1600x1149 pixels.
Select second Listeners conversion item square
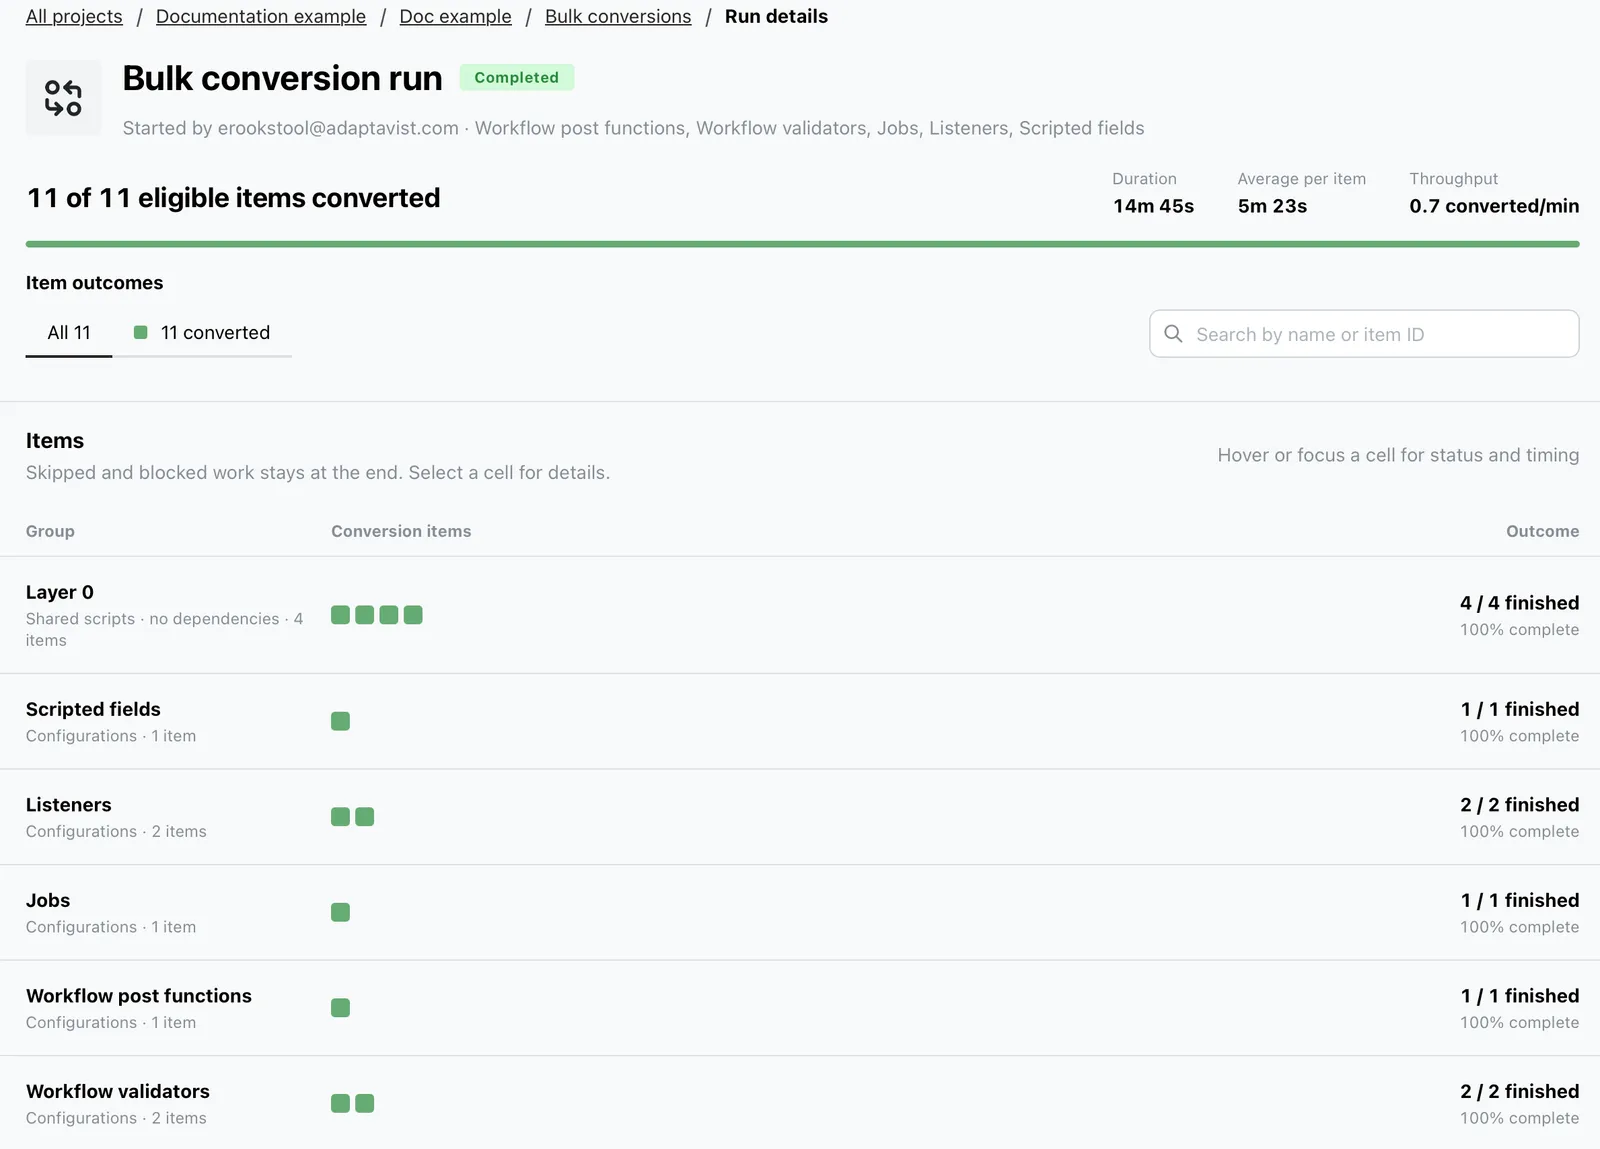[364, 817]
